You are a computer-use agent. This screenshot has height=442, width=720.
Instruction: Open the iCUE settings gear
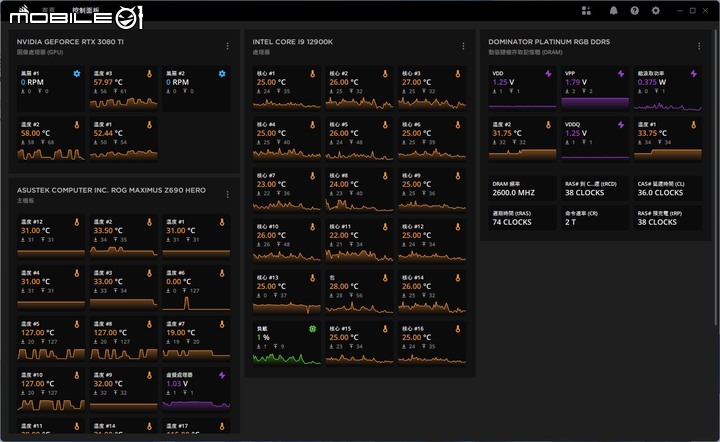click(x=656, y=11)
